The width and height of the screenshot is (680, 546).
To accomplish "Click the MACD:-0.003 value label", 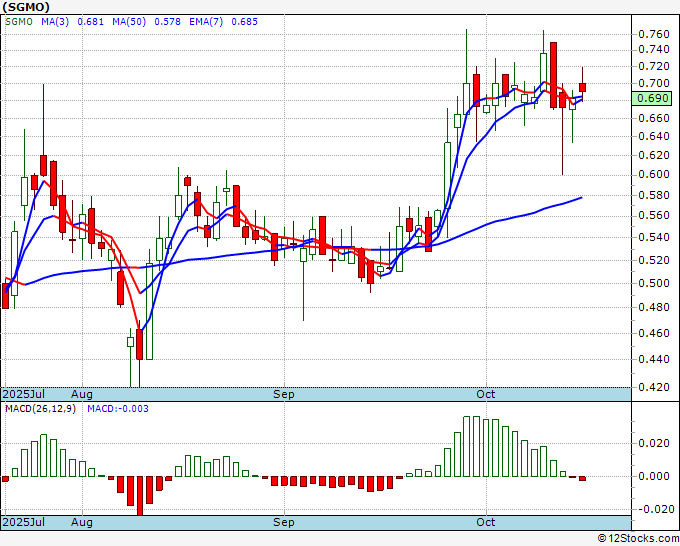I will point(118,409).
